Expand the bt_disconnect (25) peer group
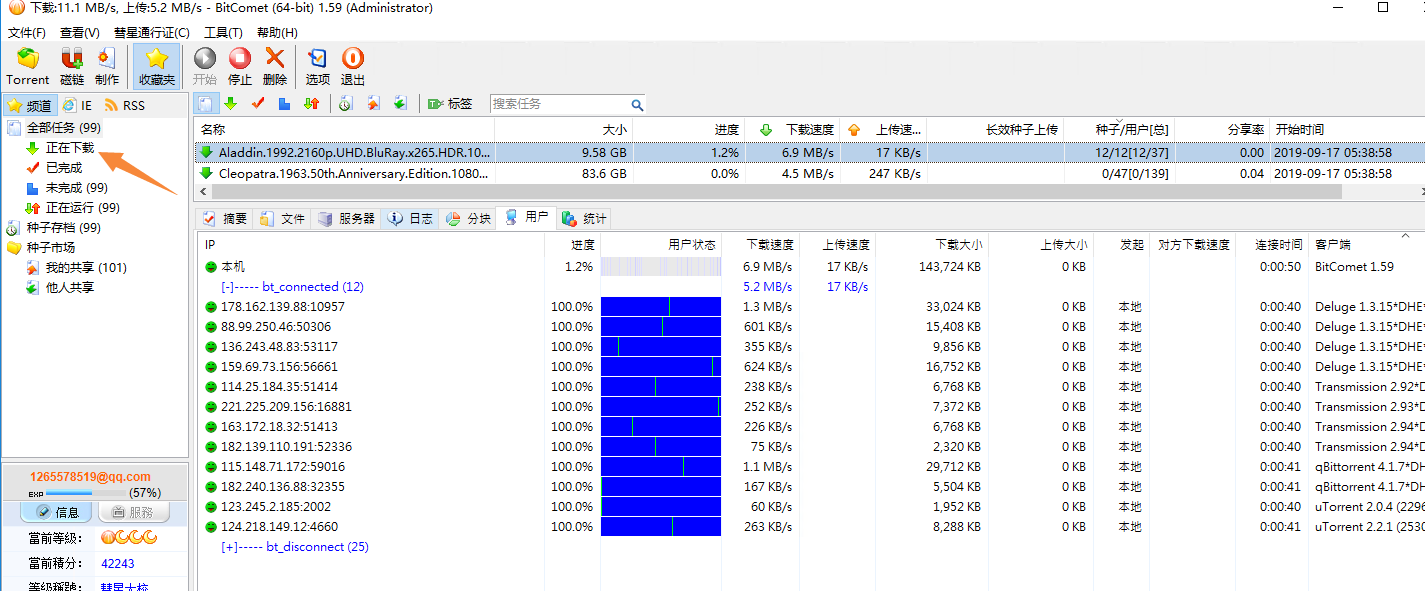 [227, 547]
